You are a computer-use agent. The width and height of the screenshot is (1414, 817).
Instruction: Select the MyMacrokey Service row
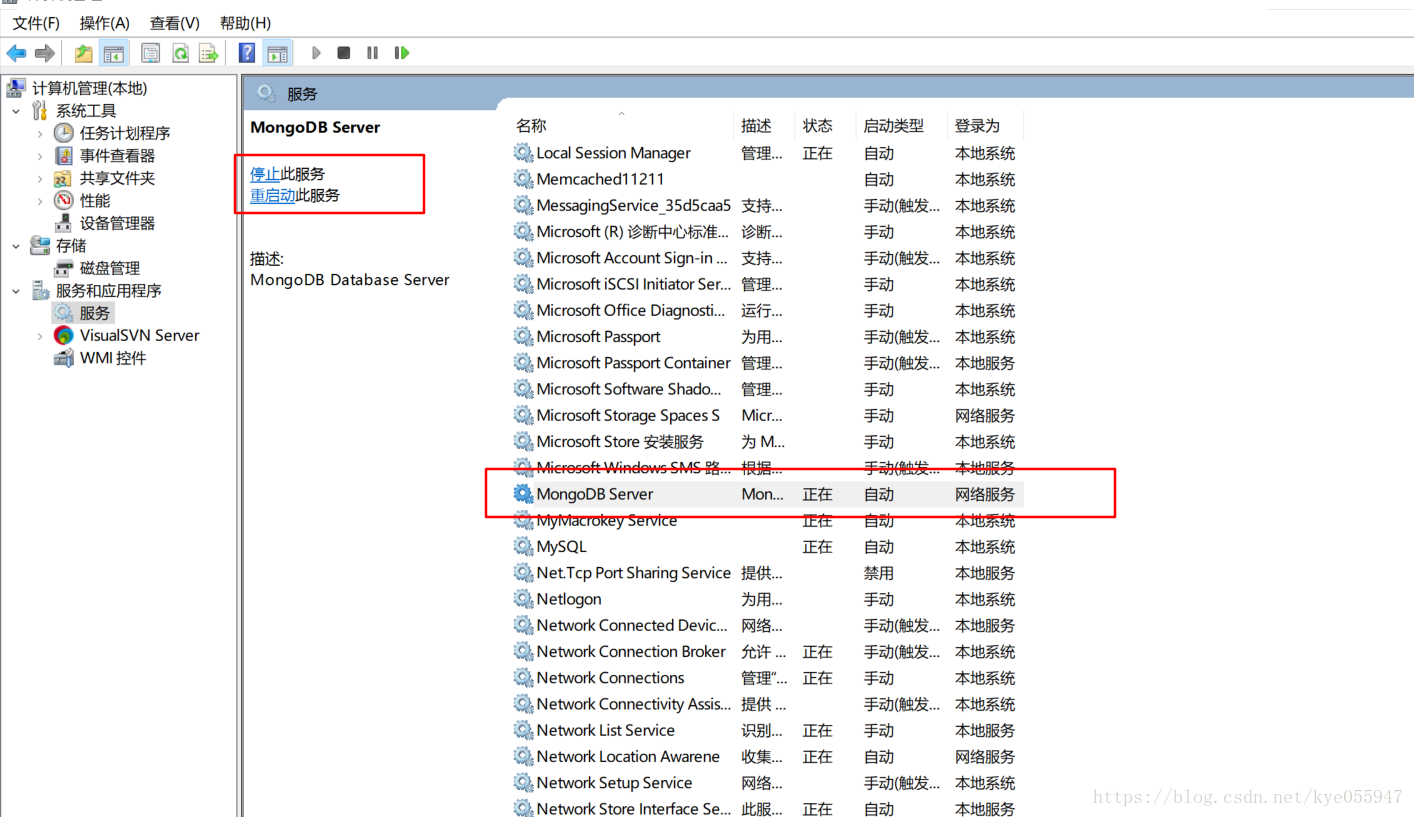point(766,520)
